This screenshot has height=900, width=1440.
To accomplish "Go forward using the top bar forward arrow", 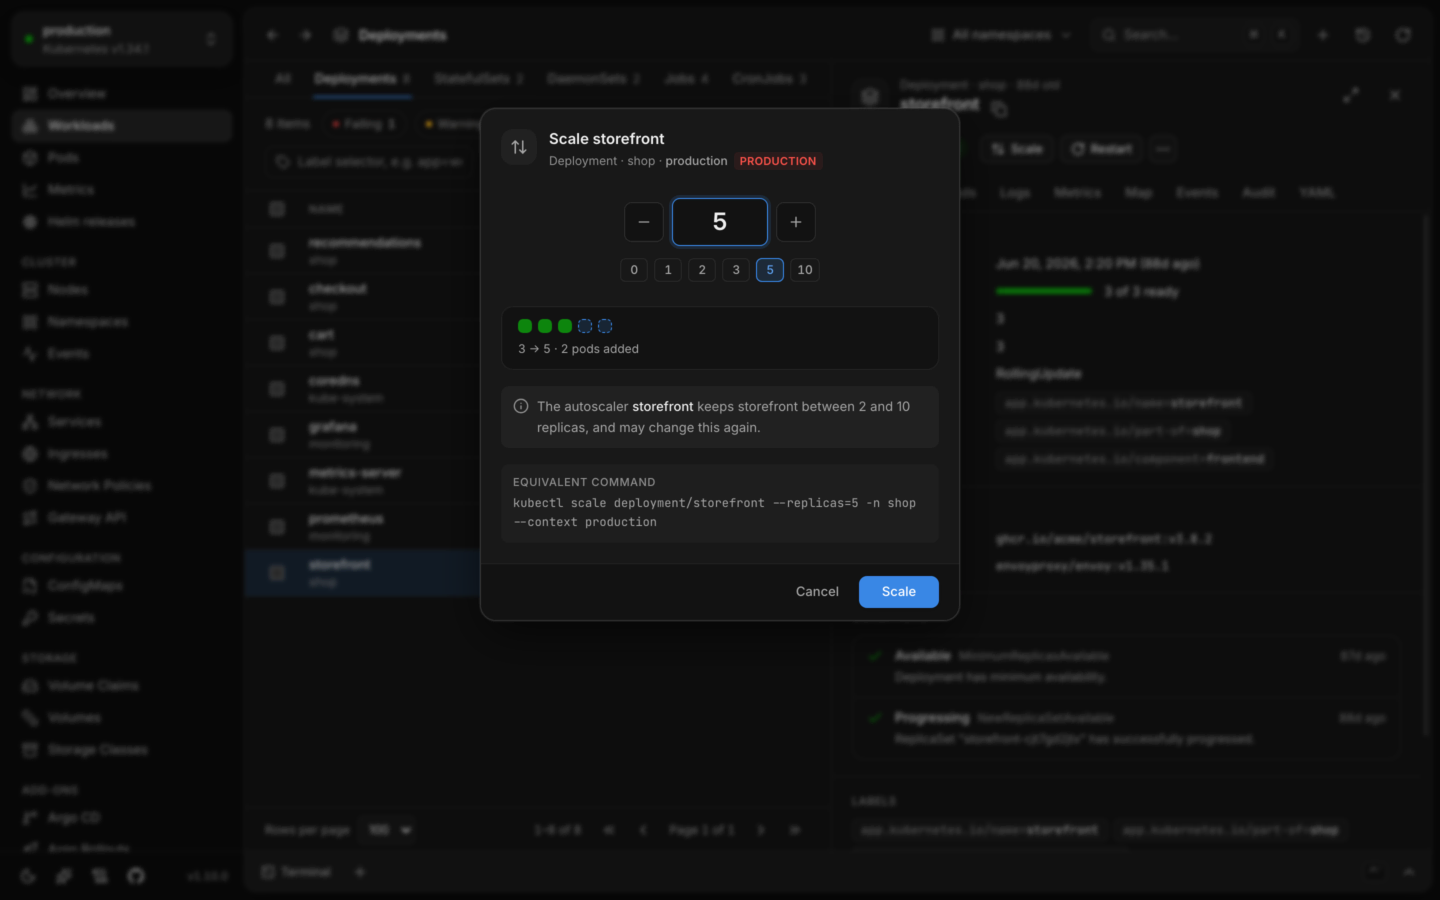I will point(306,35).
